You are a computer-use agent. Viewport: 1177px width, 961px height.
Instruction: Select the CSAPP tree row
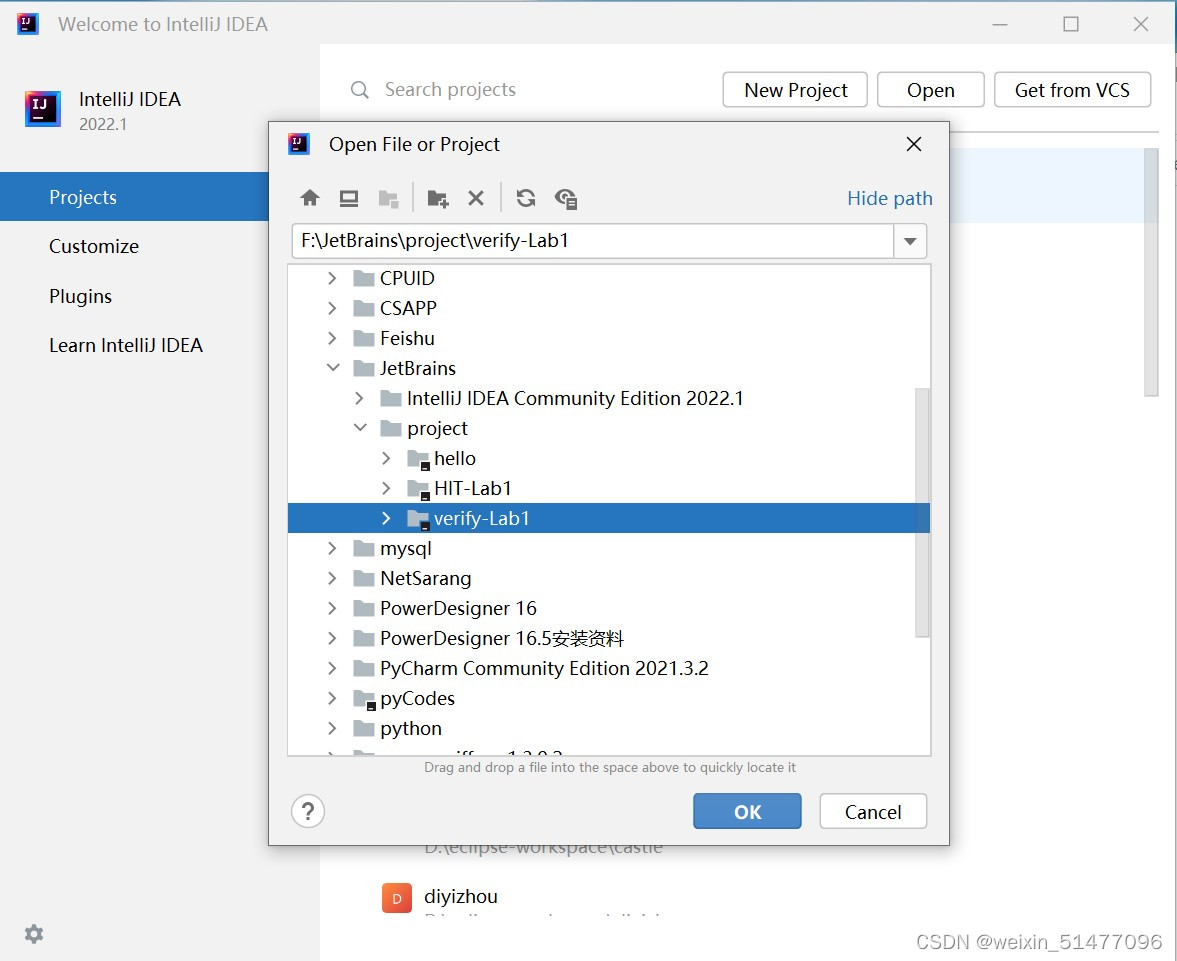click(x=609, y=308)
